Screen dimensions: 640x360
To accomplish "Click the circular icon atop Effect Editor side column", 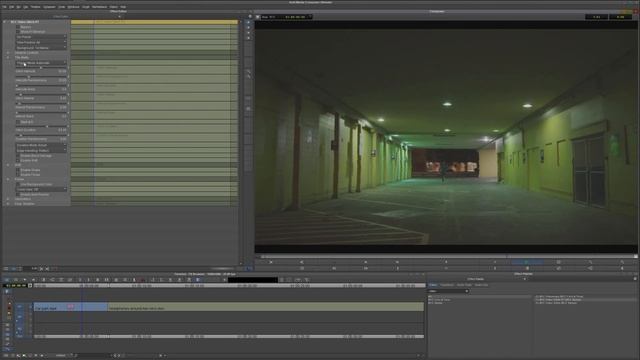I will [249, 16].
